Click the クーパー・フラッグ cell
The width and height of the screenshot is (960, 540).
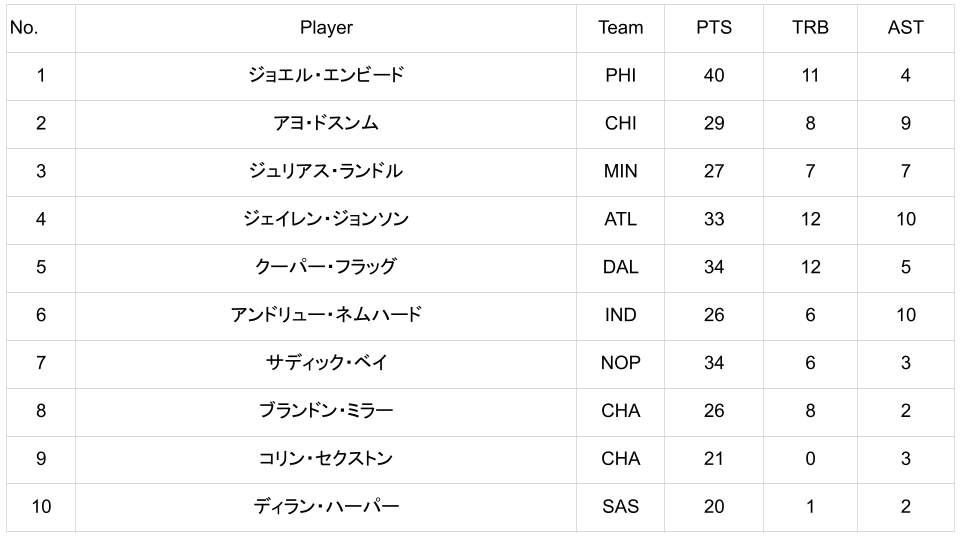pyautogui.click(x=326, y=267)
